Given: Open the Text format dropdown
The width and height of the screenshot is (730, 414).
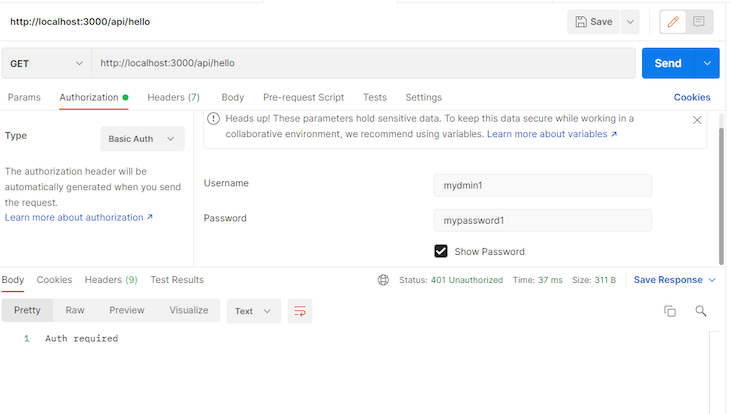Looking at the screenshot, I should (252, 311).
